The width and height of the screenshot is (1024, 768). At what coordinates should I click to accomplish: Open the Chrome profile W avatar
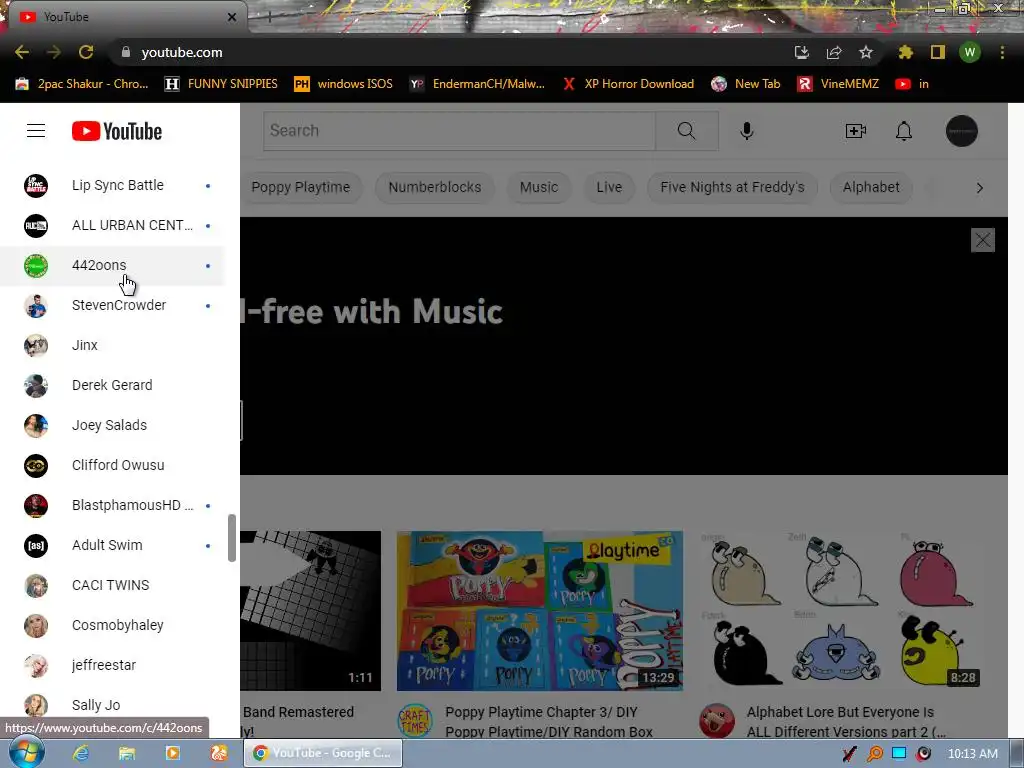[x=969, y=52]
